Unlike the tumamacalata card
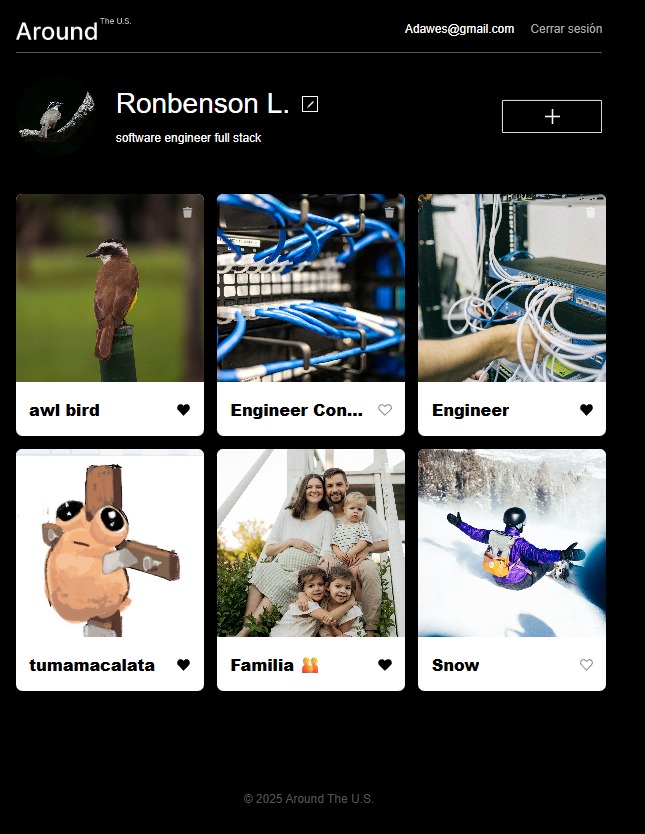 [183, 664]
